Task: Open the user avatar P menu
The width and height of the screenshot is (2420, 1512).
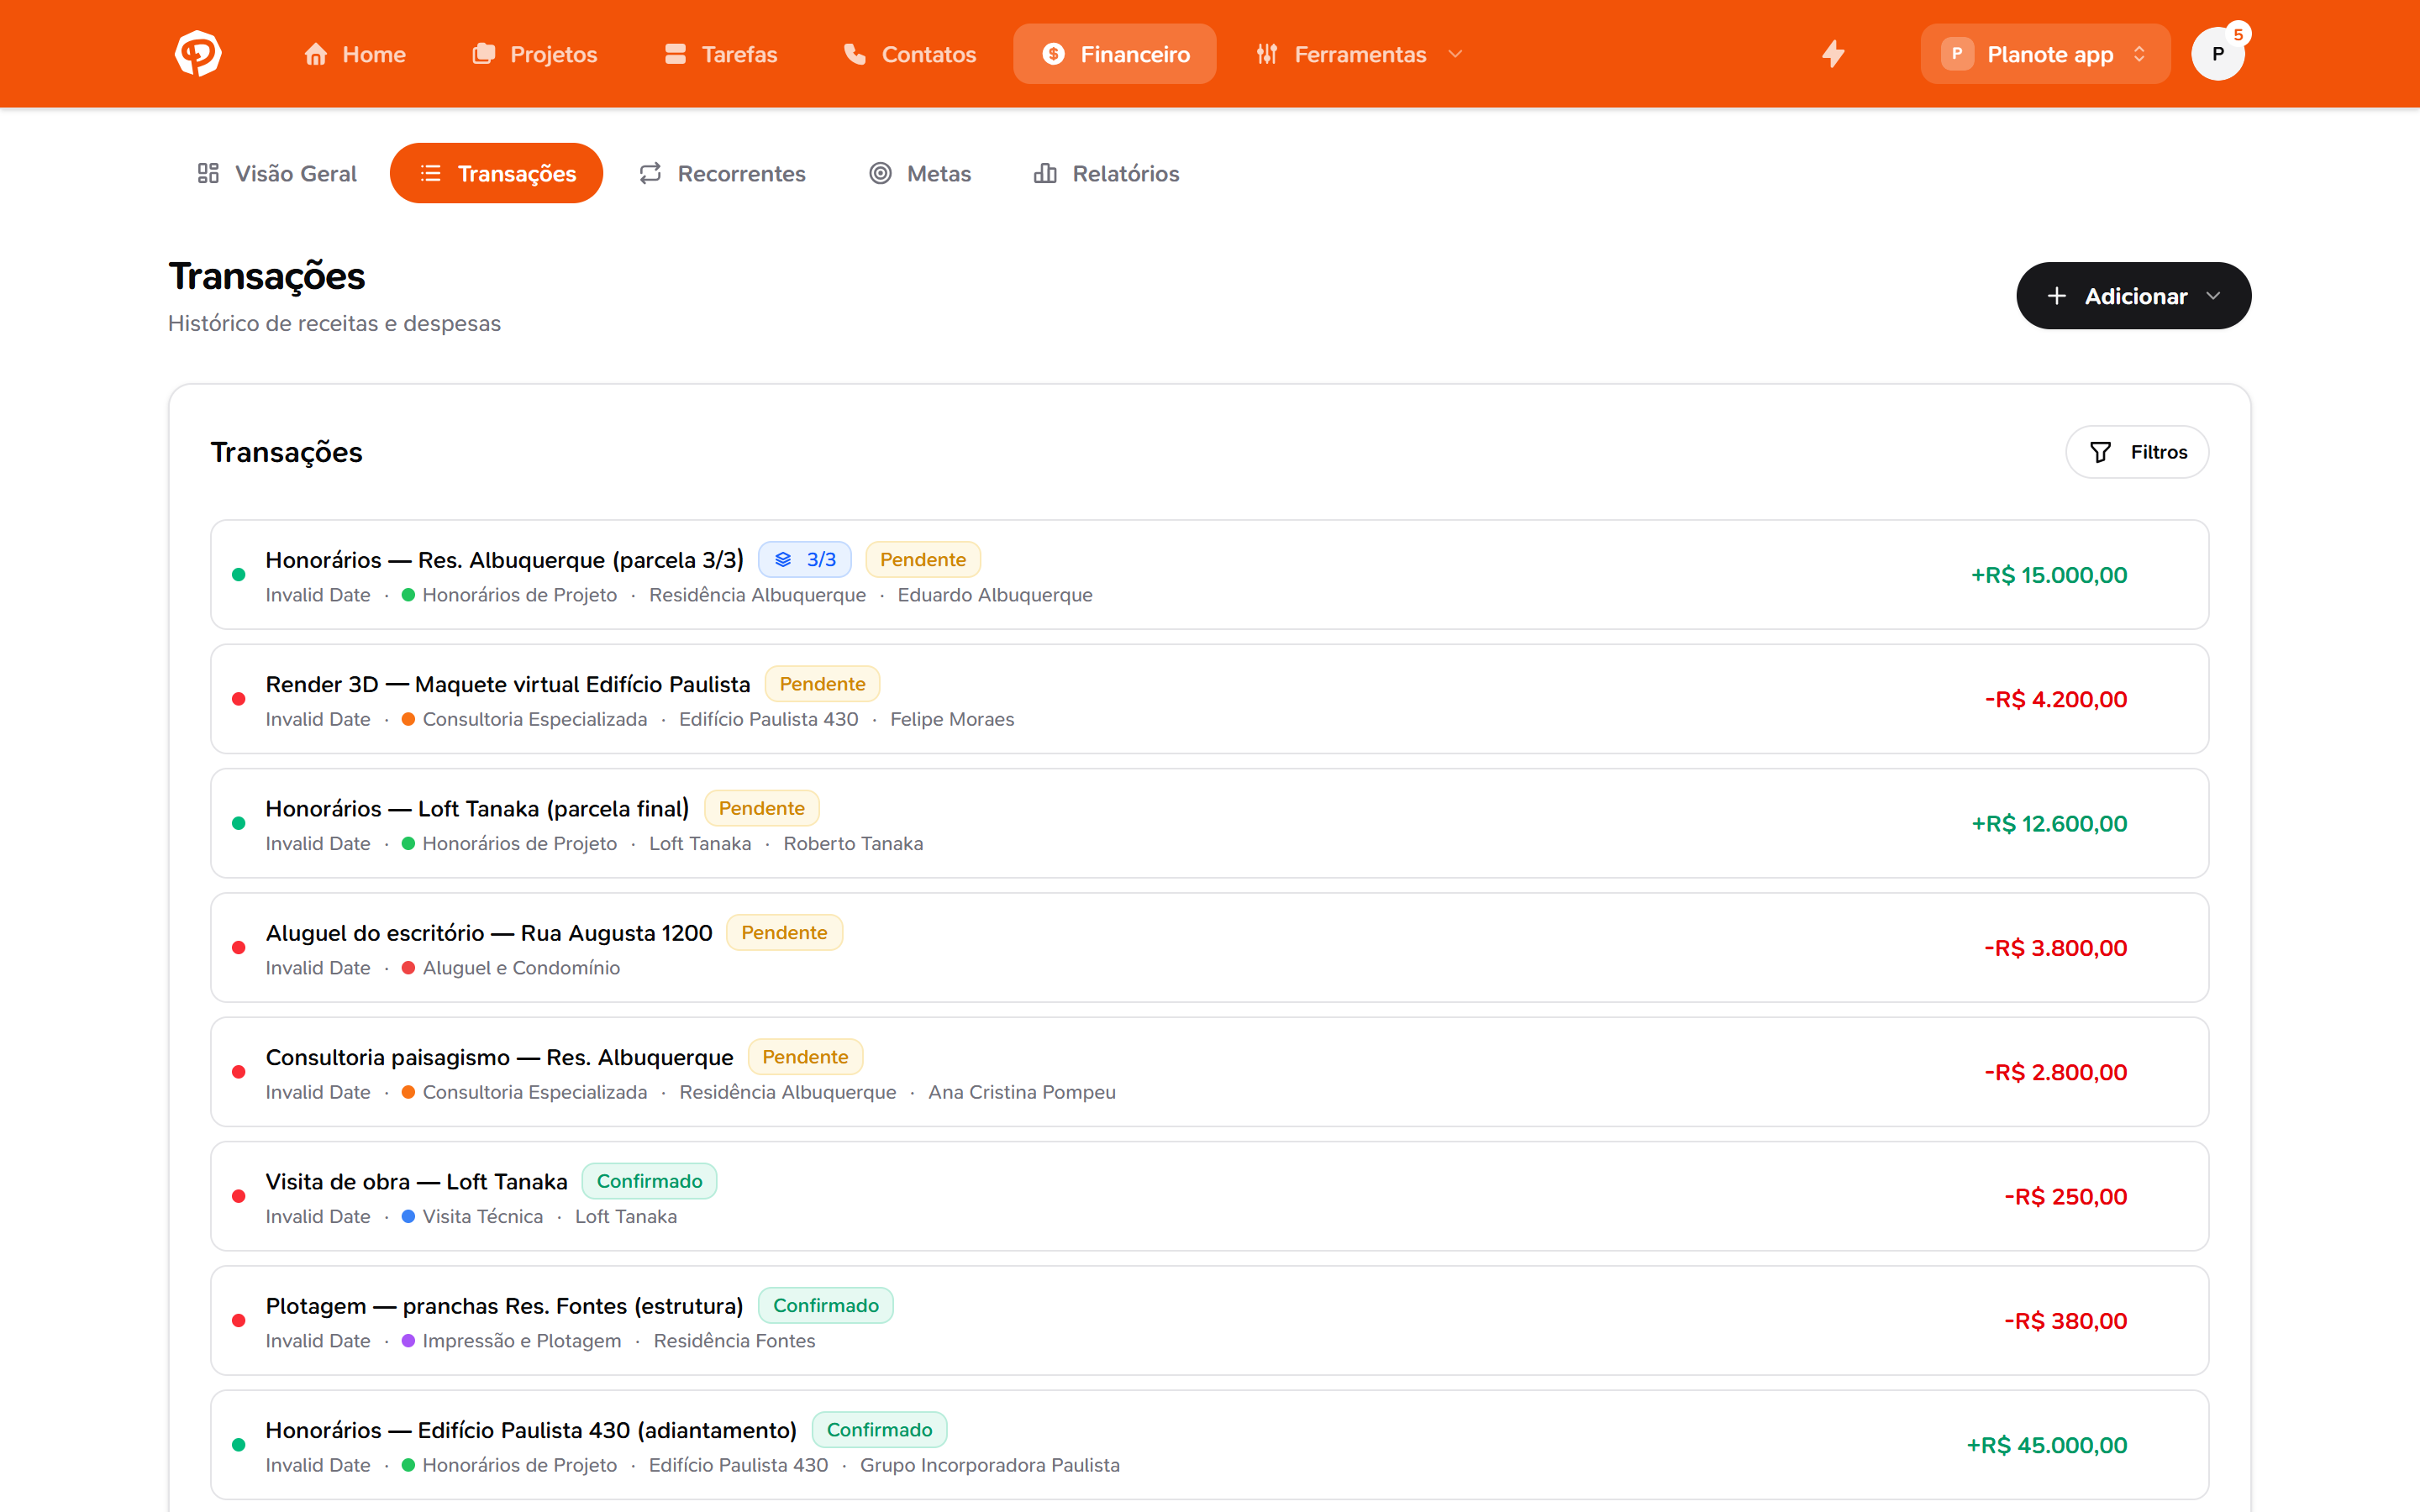Action: [x=2217, y=55]
